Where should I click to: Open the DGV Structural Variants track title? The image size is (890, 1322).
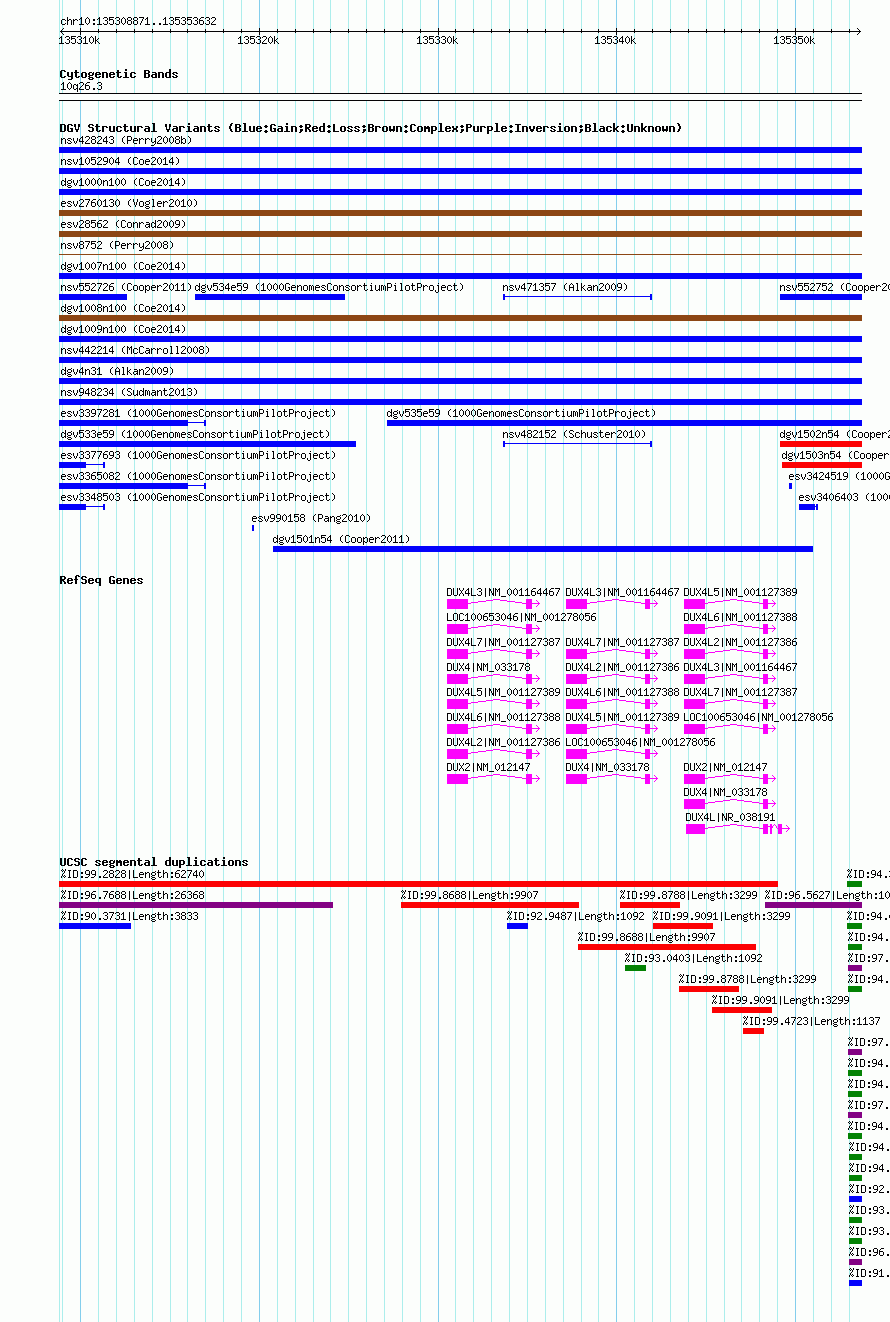(x=371, y=128)
